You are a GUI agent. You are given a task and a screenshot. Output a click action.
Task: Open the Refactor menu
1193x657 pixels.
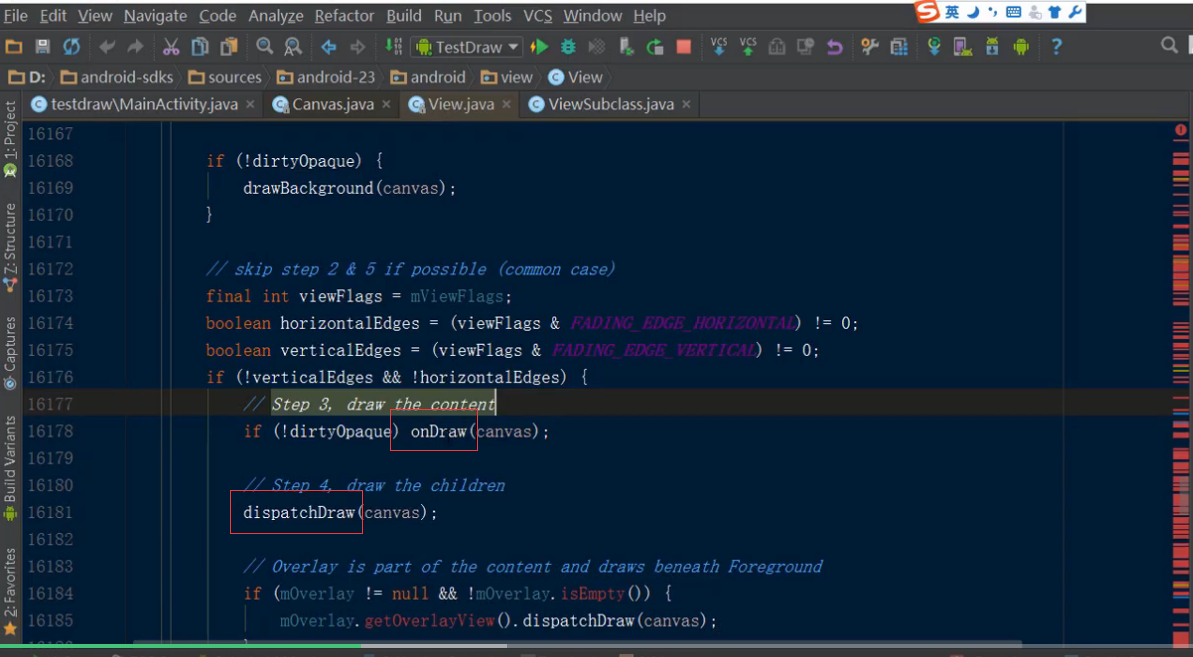345,15
